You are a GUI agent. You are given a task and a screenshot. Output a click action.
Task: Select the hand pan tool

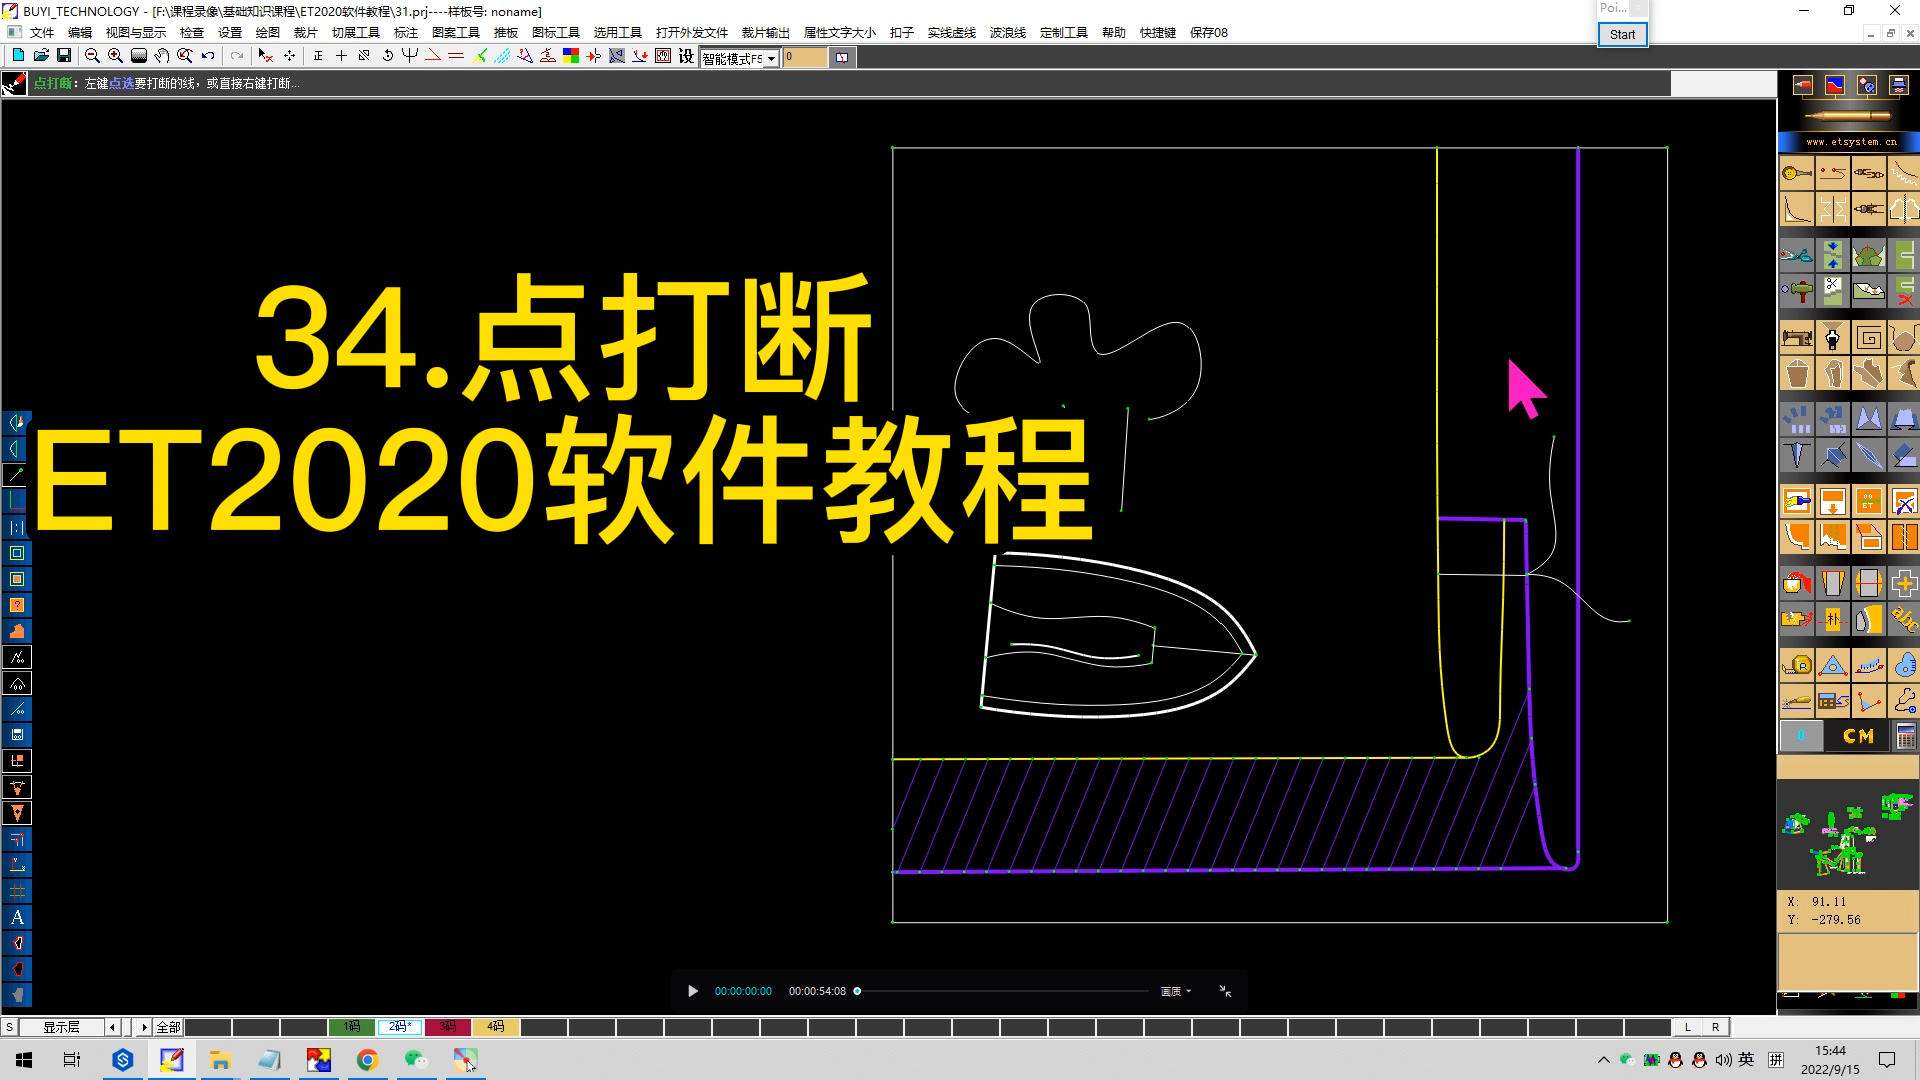tap(162, 56)
